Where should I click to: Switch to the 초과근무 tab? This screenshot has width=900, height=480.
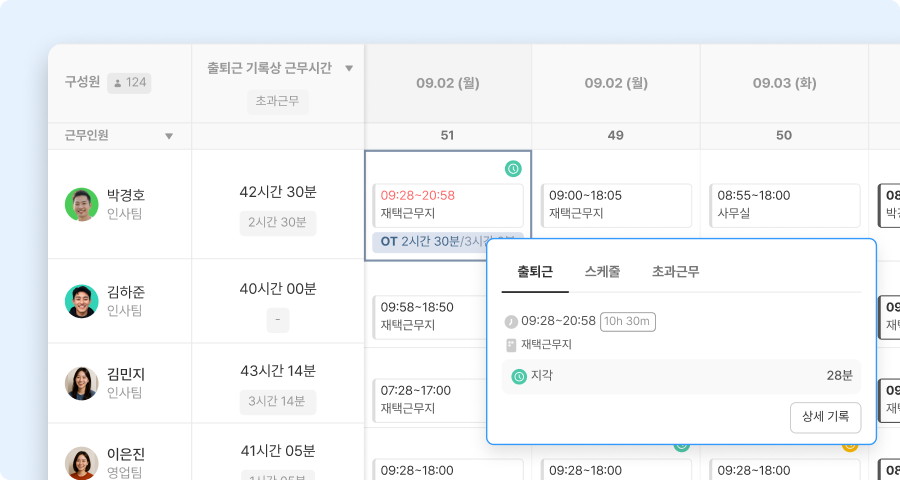point(676,272)
